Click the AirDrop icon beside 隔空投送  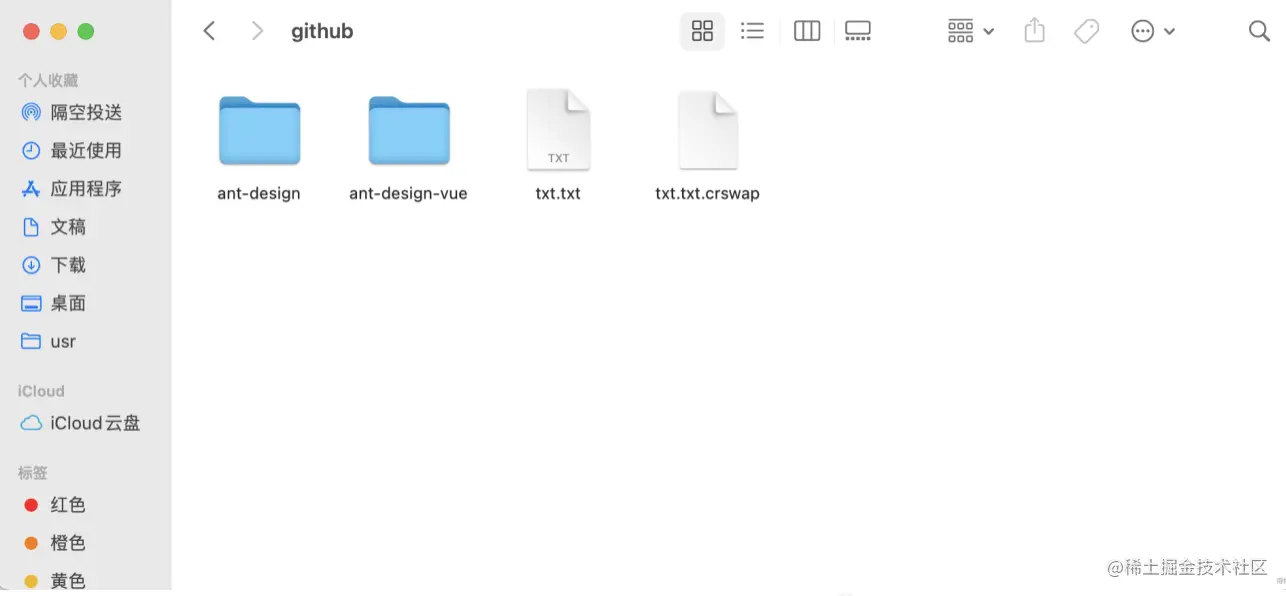point(31,112)
